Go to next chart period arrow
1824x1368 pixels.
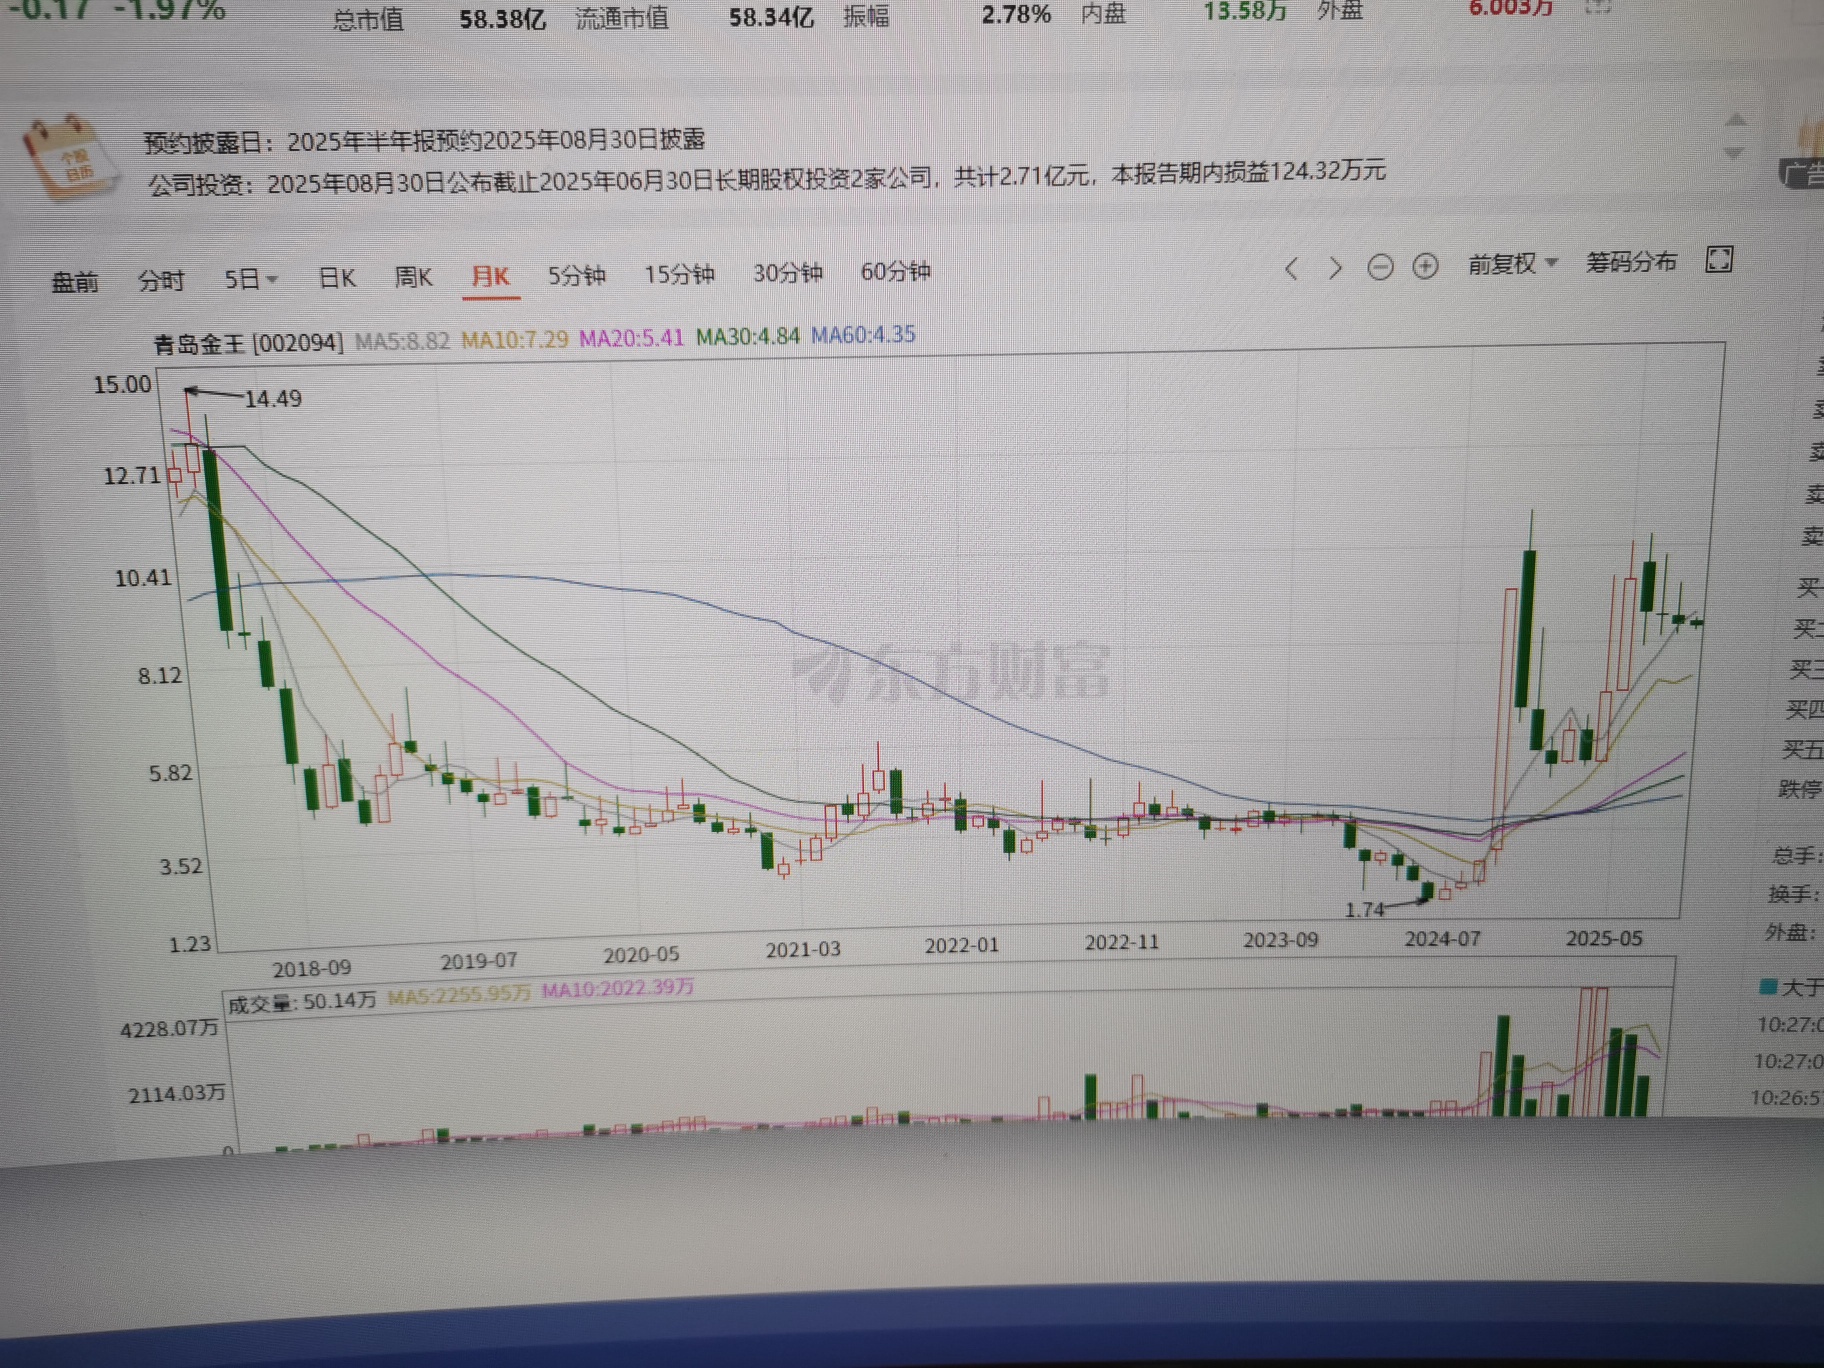tap(1335, 268)
